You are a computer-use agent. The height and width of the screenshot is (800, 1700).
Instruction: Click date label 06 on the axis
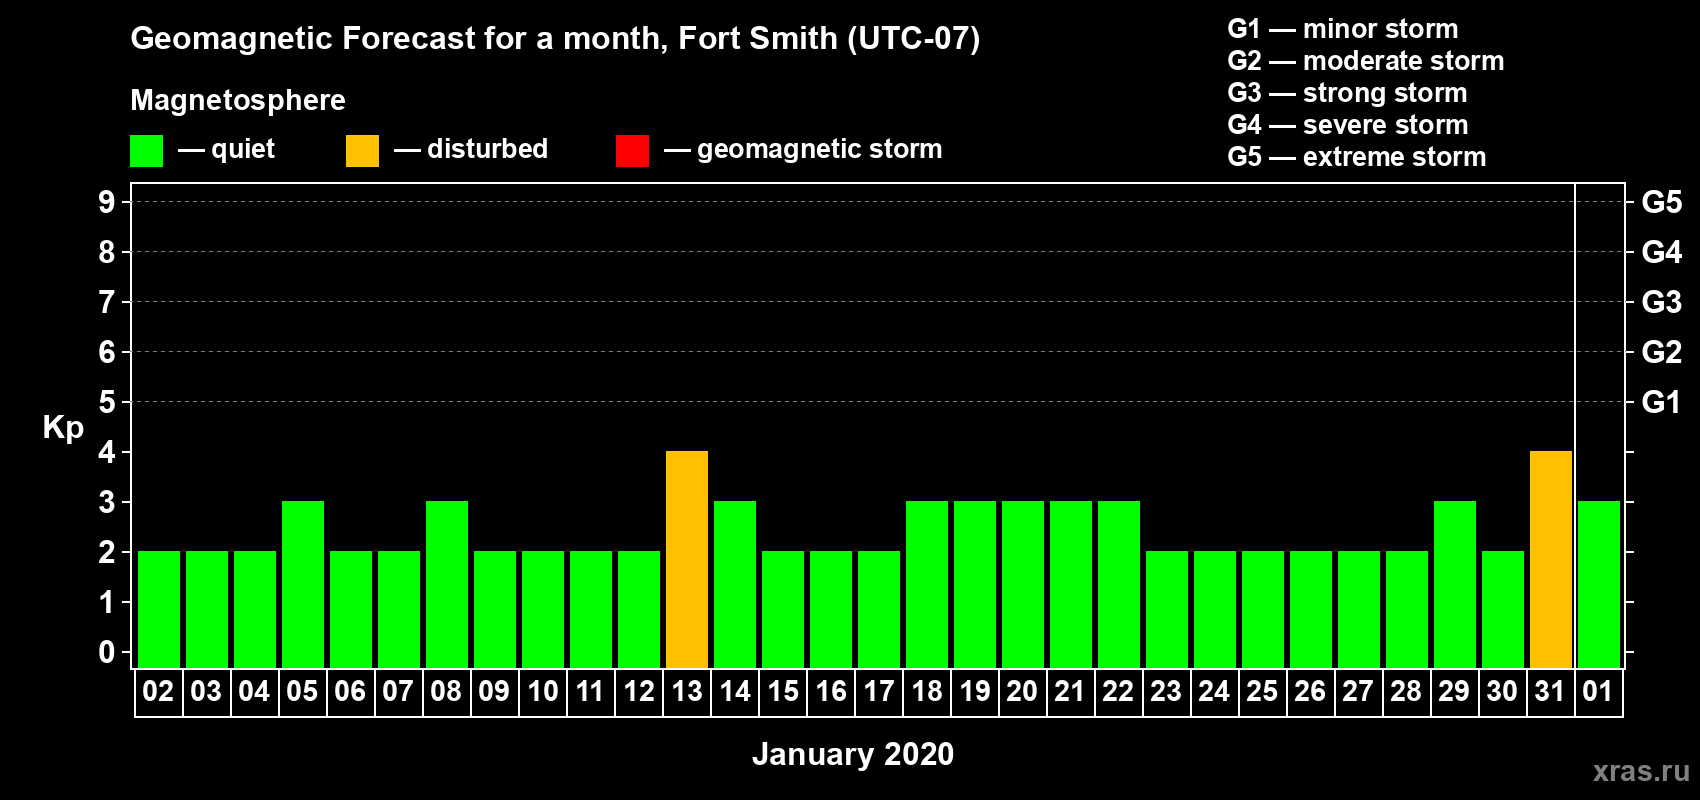pos(350,691)
